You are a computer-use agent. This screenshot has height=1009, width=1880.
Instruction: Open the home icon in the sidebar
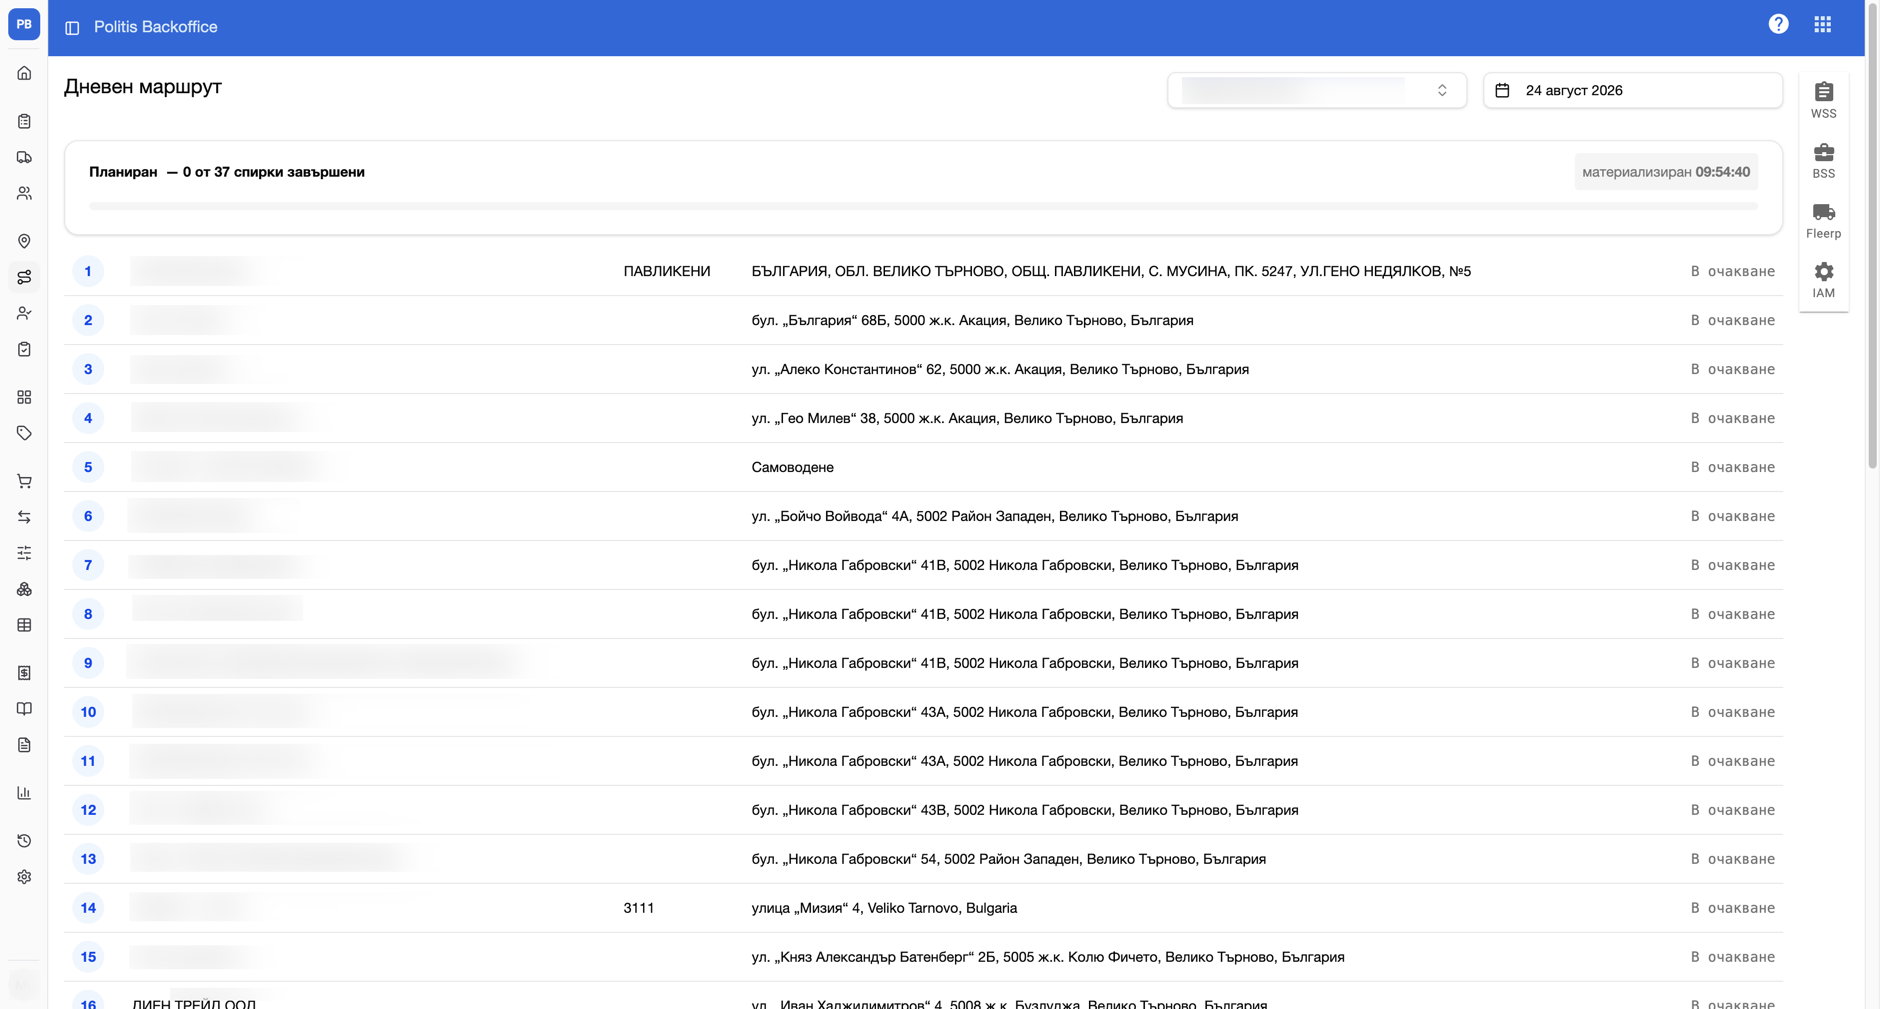[x=24, y=73]
